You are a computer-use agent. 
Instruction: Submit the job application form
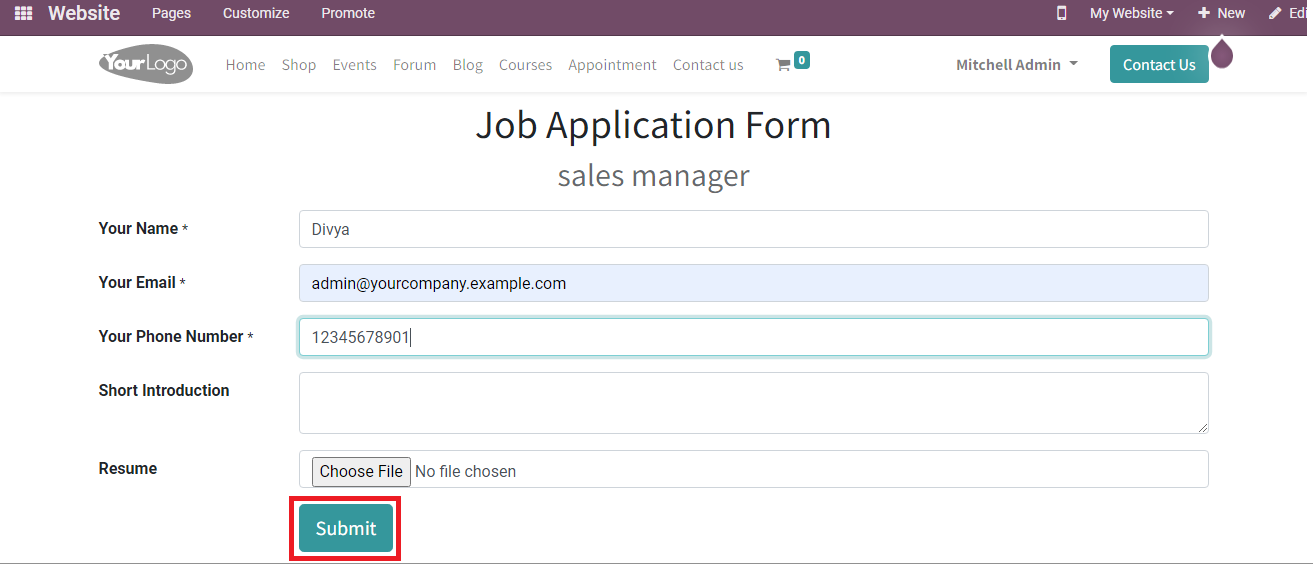[346, 528]
